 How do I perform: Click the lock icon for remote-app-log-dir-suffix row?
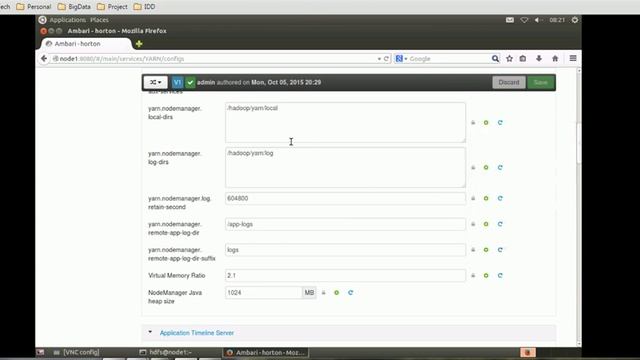pyautogui.click(x=473, y=250)
